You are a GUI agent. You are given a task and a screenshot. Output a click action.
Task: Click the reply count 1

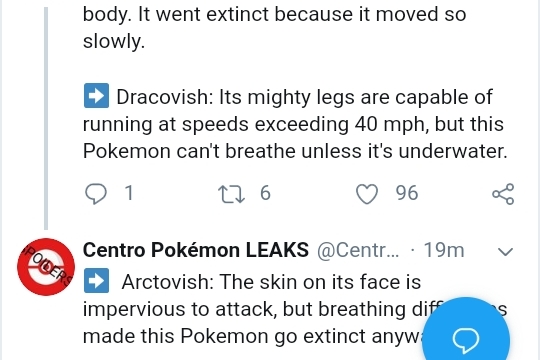point(129,193)
